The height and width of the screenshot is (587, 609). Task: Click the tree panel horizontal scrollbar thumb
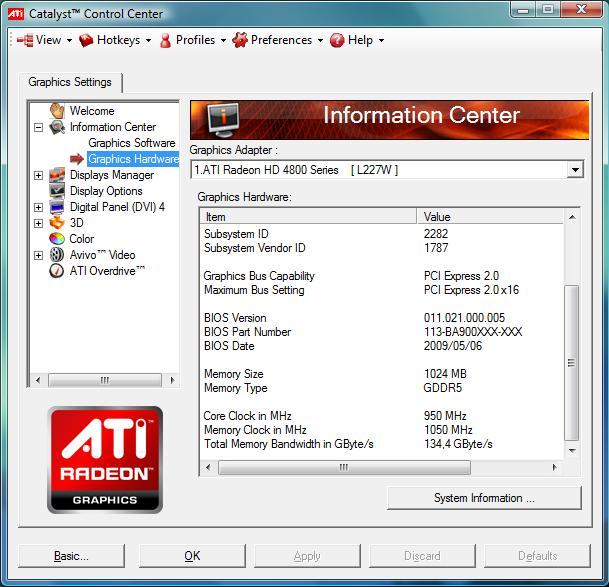105,380
